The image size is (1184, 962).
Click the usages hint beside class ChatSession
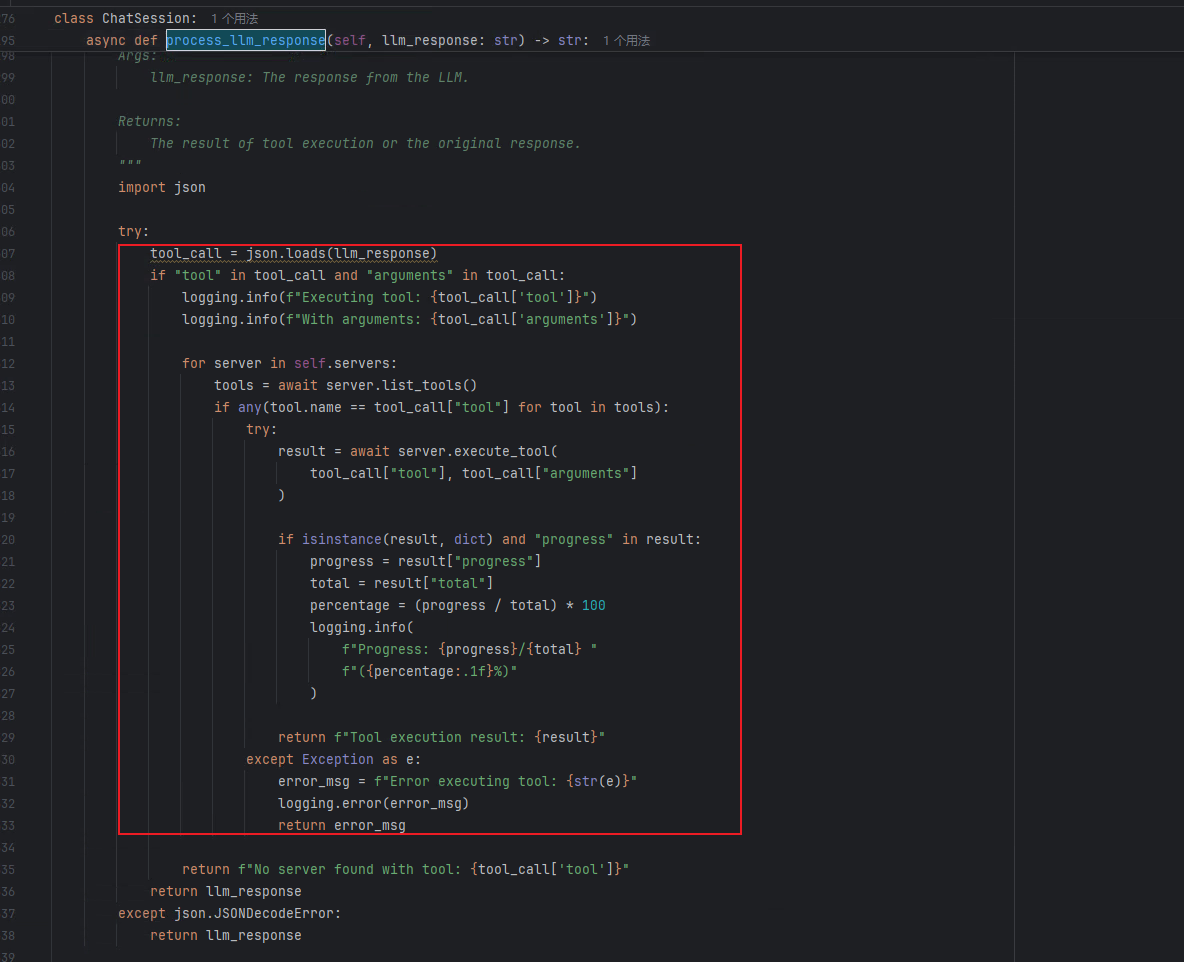(x=234, y=18)
